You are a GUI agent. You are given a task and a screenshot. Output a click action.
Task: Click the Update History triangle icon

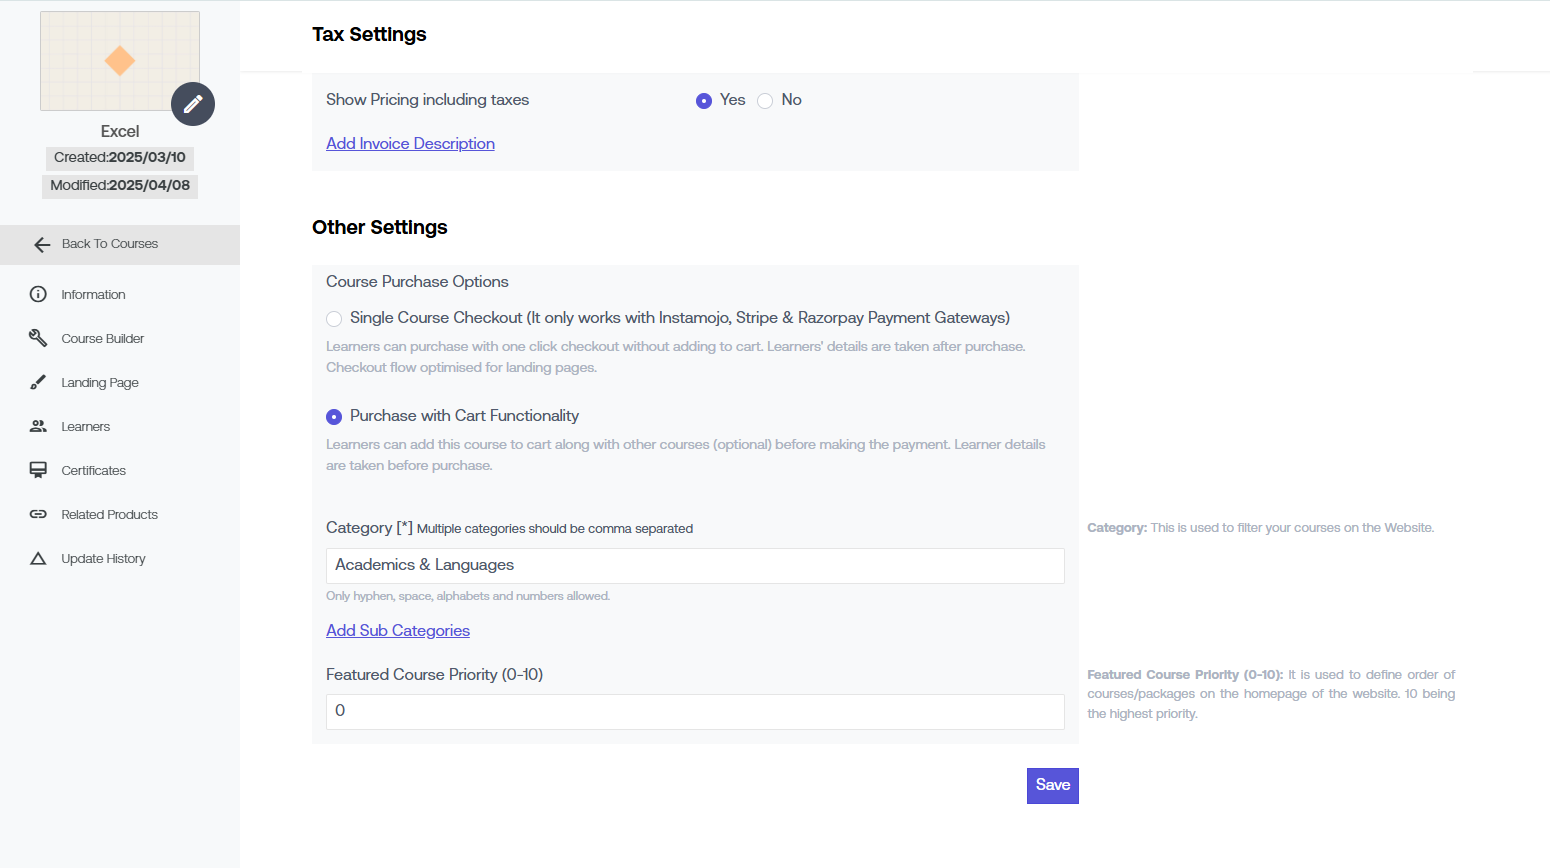pos(38,558)
